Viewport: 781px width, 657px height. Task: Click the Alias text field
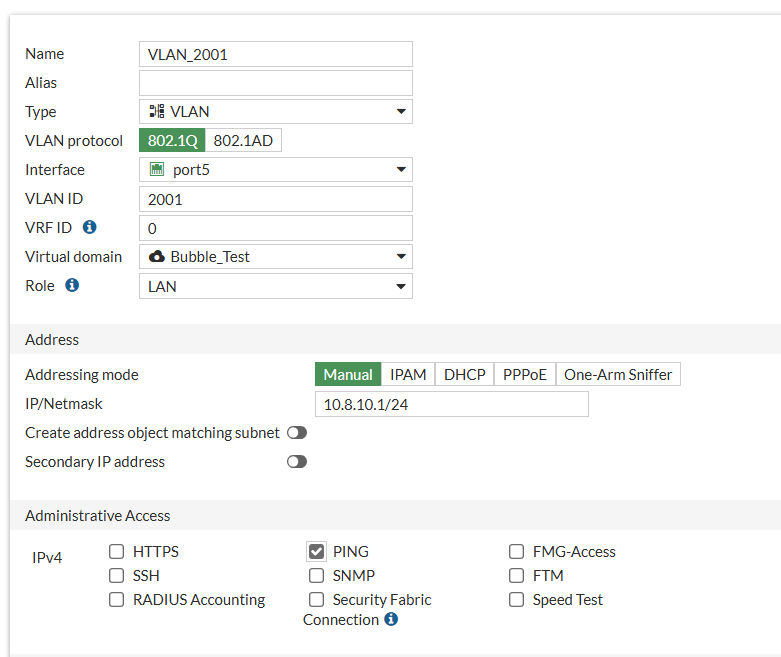[275, 83]
